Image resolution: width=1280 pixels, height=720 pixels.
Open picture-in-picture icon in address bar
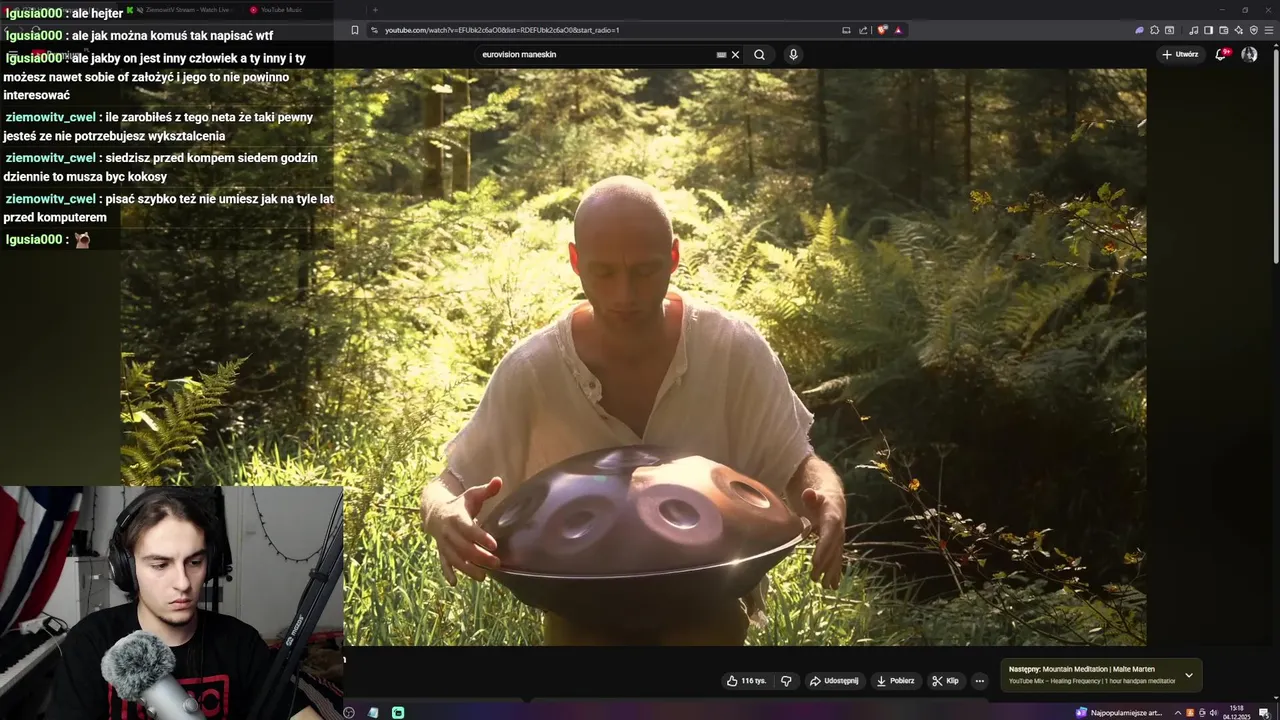(846, 30)
